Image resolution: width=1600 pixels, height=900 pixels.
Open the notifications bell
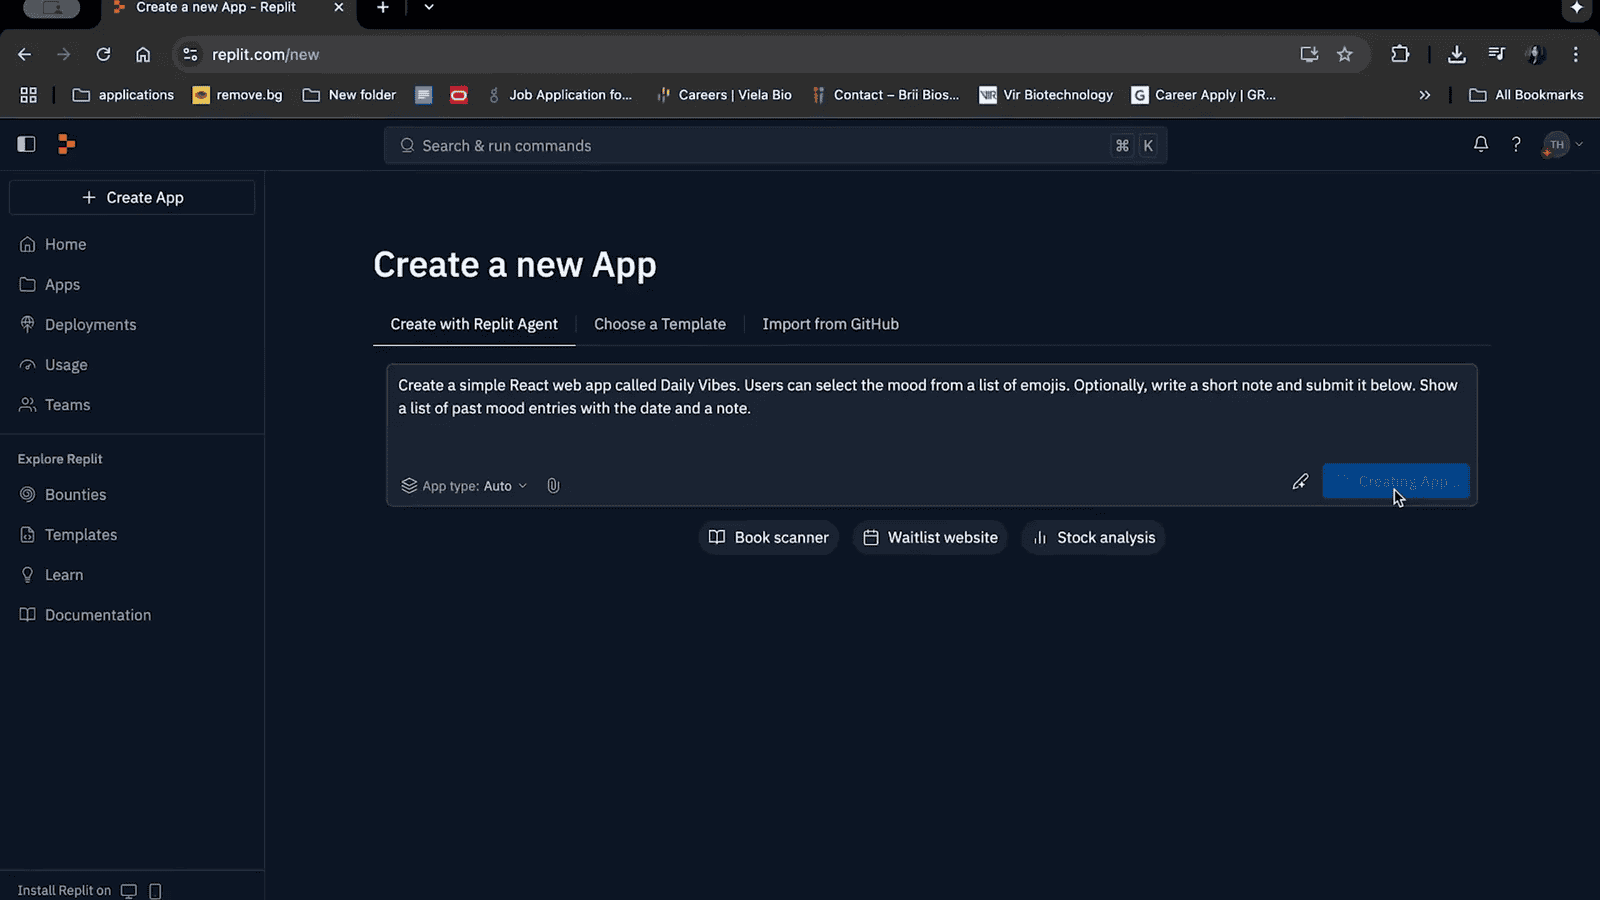click(1481, 145)
